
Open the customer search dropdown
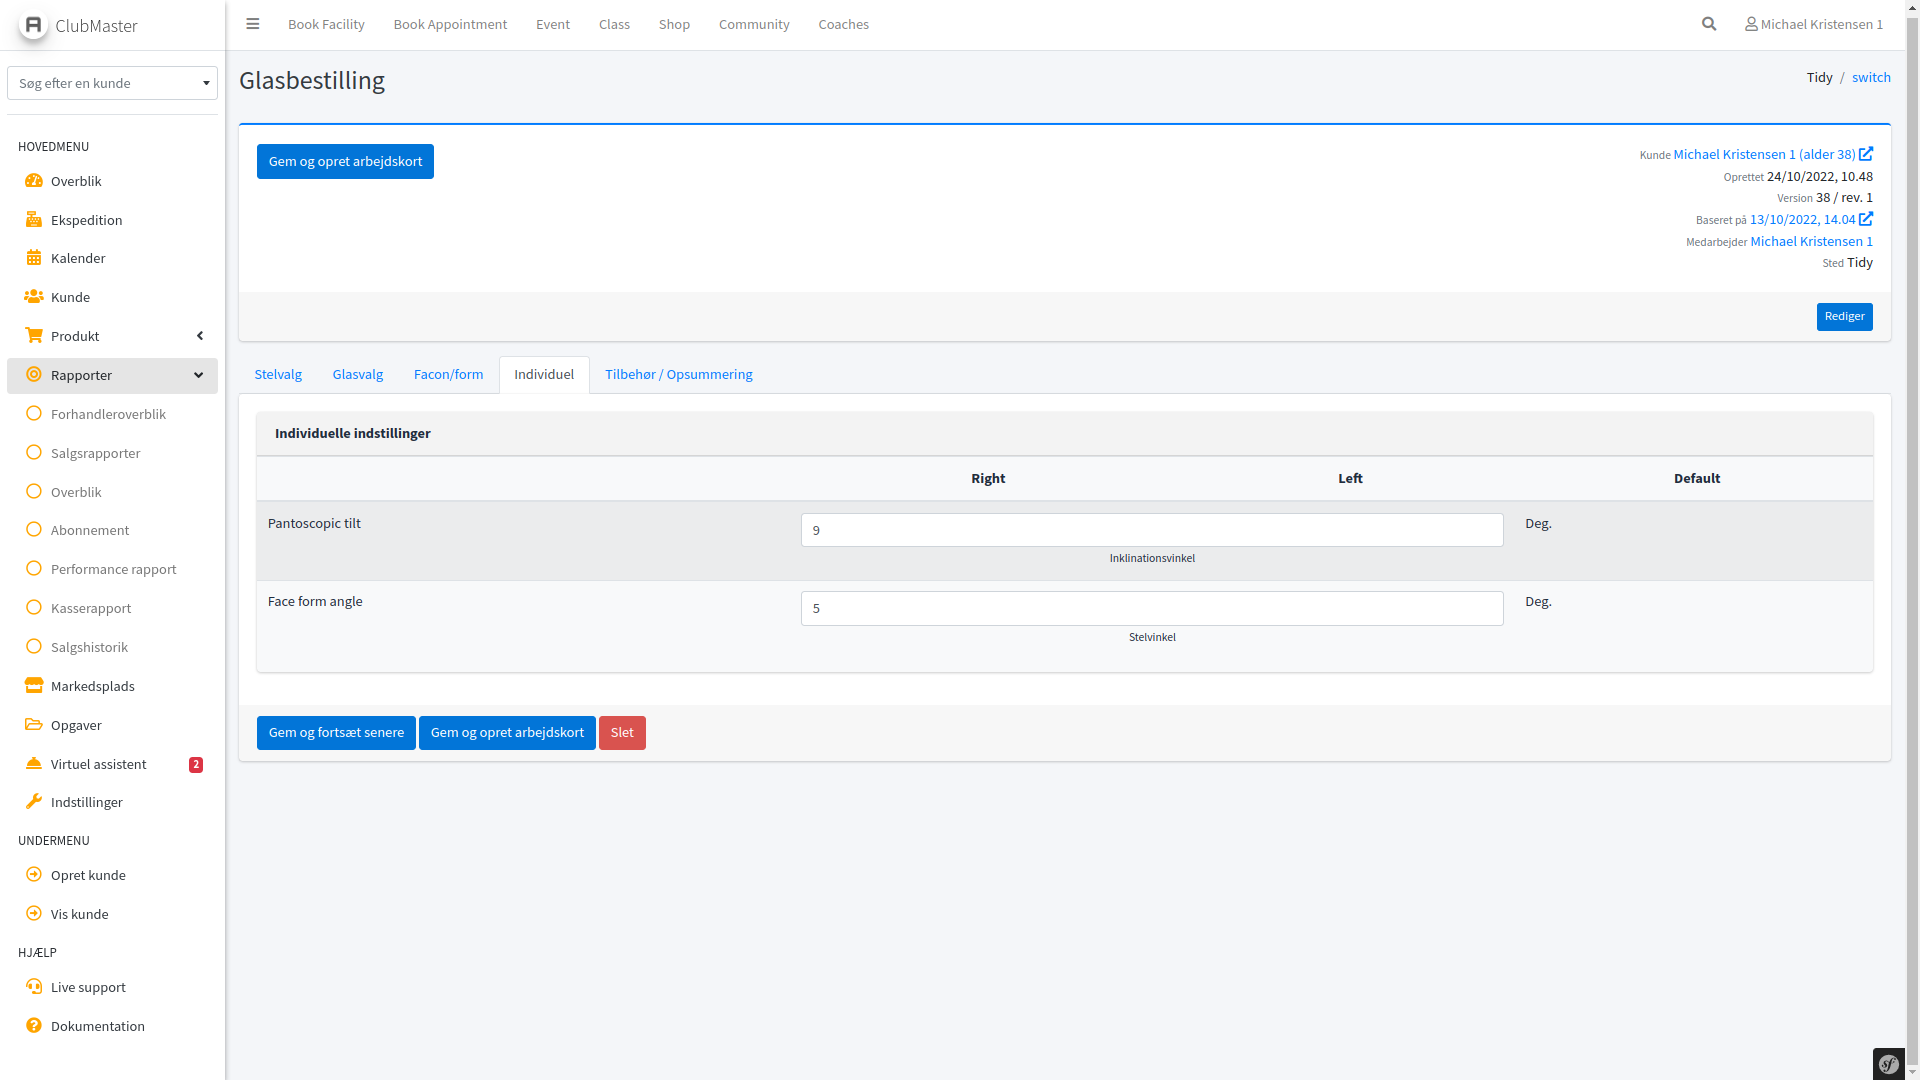coord(112,83)
